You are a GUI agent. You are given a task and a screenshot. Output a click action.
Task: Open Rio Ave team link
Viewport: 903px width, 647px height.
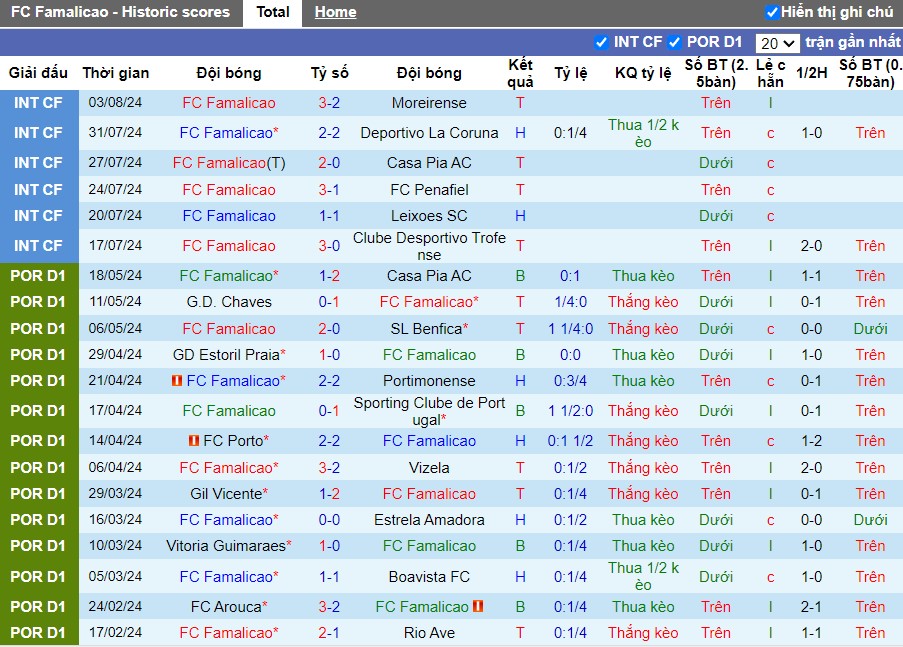click(x=429, y=633)
